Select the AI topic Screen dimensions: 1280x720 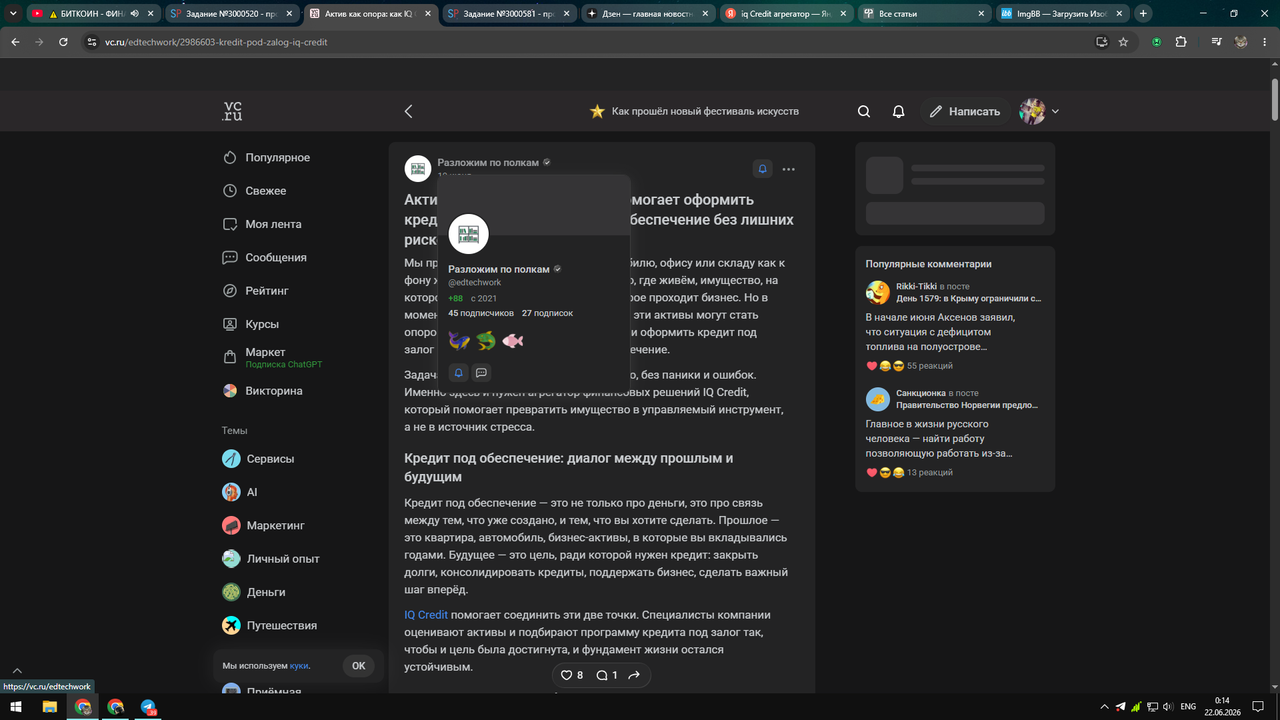tap(240, 492)
